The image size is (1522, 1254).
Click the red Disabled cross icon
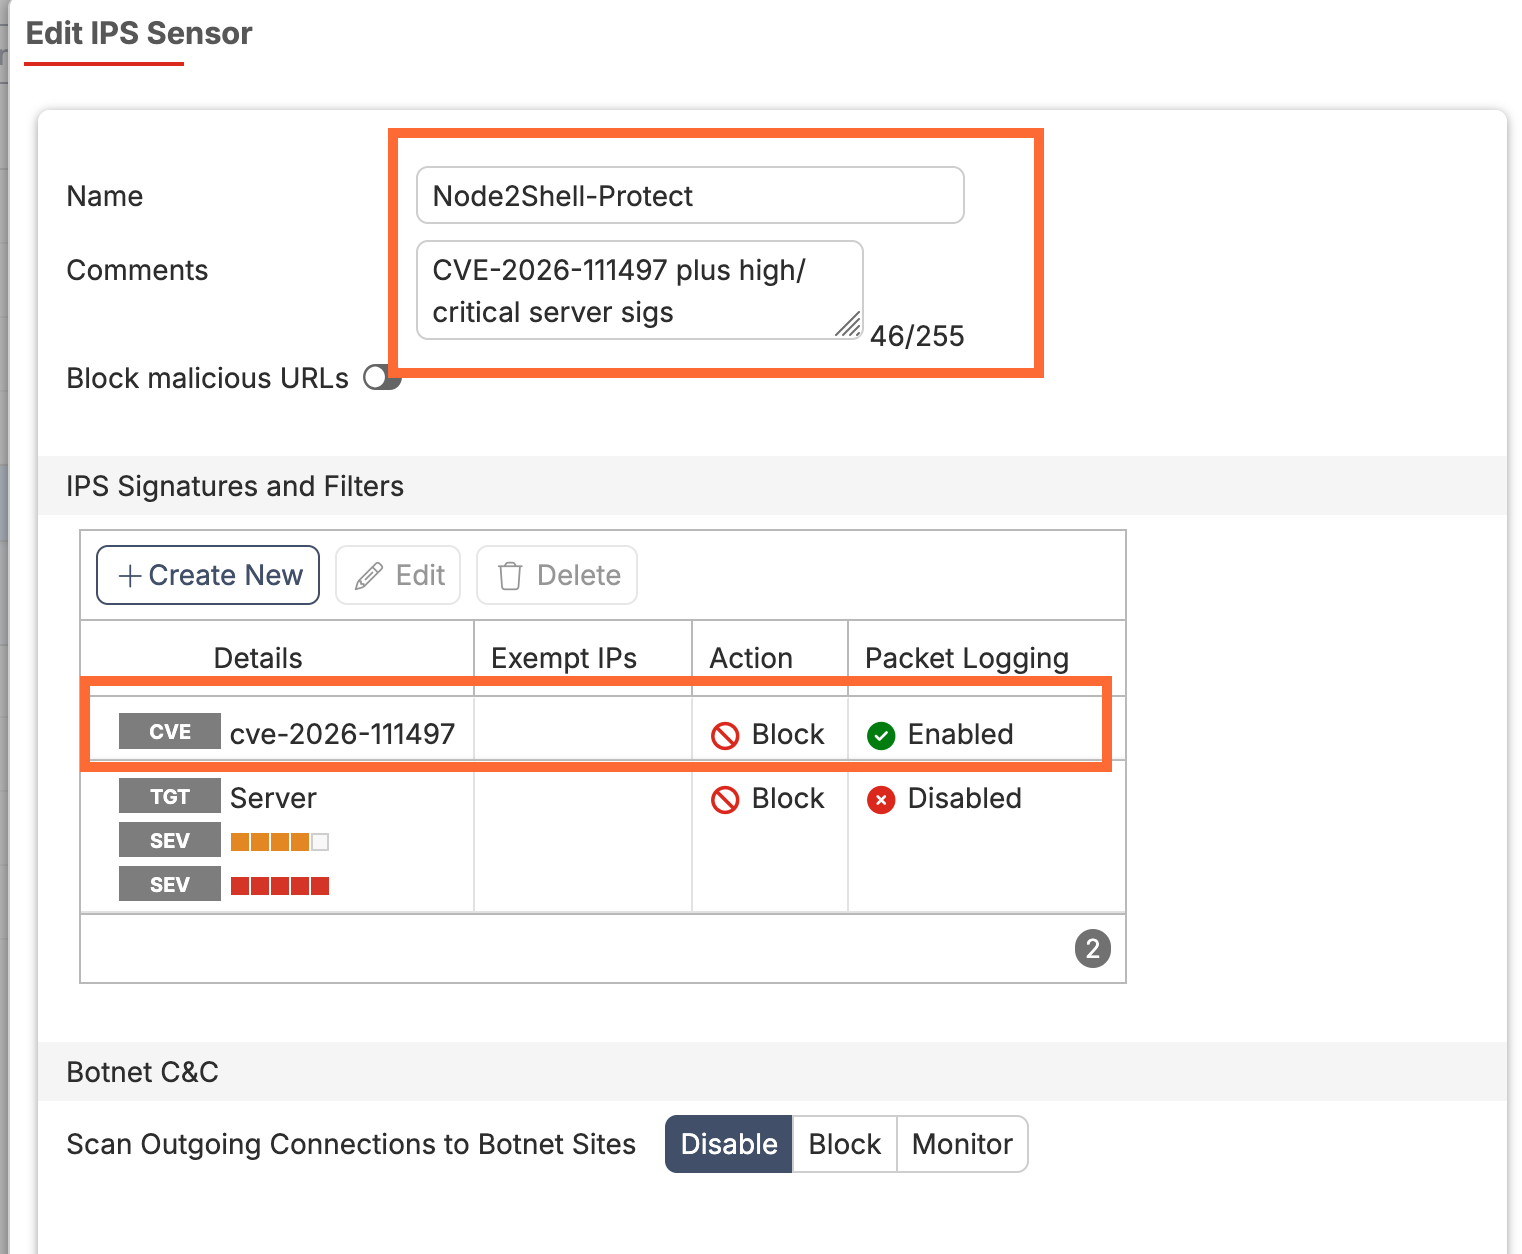pyautogui.click(x=881, y=800)
